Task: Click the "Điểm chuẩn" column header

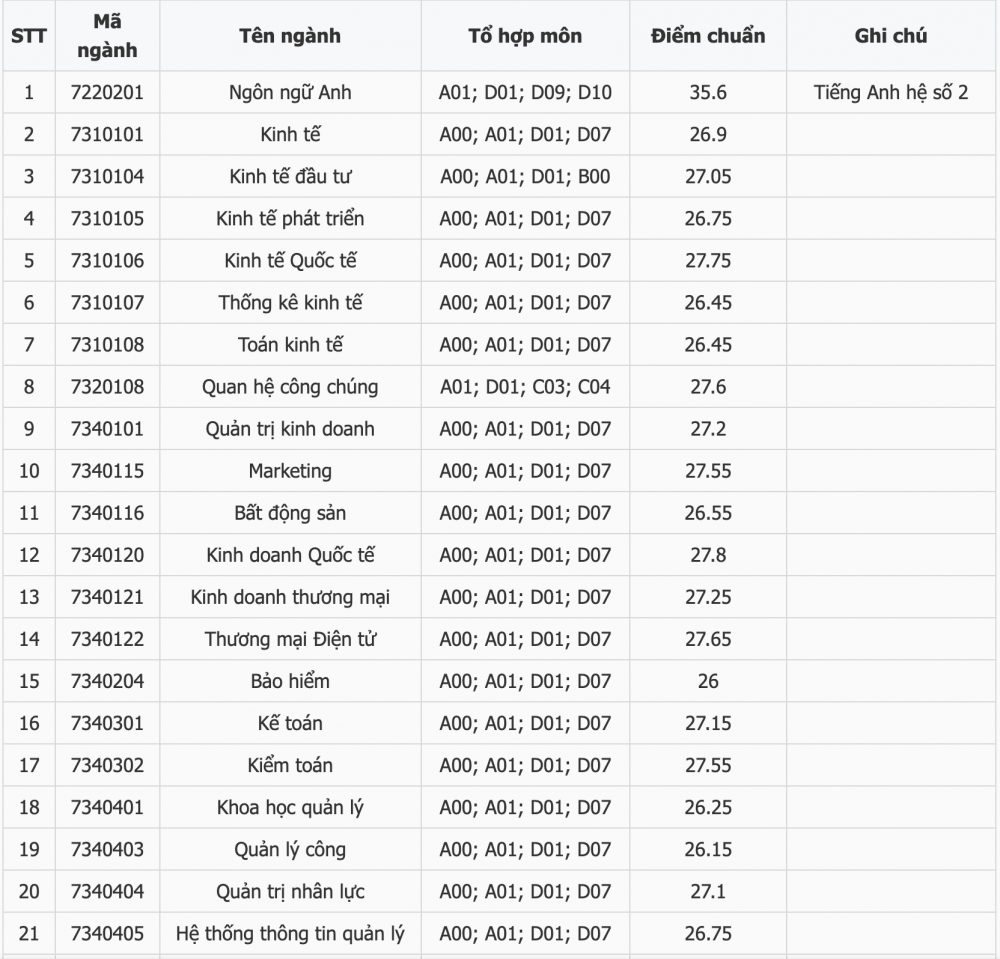Action: [x=708, y=36]
